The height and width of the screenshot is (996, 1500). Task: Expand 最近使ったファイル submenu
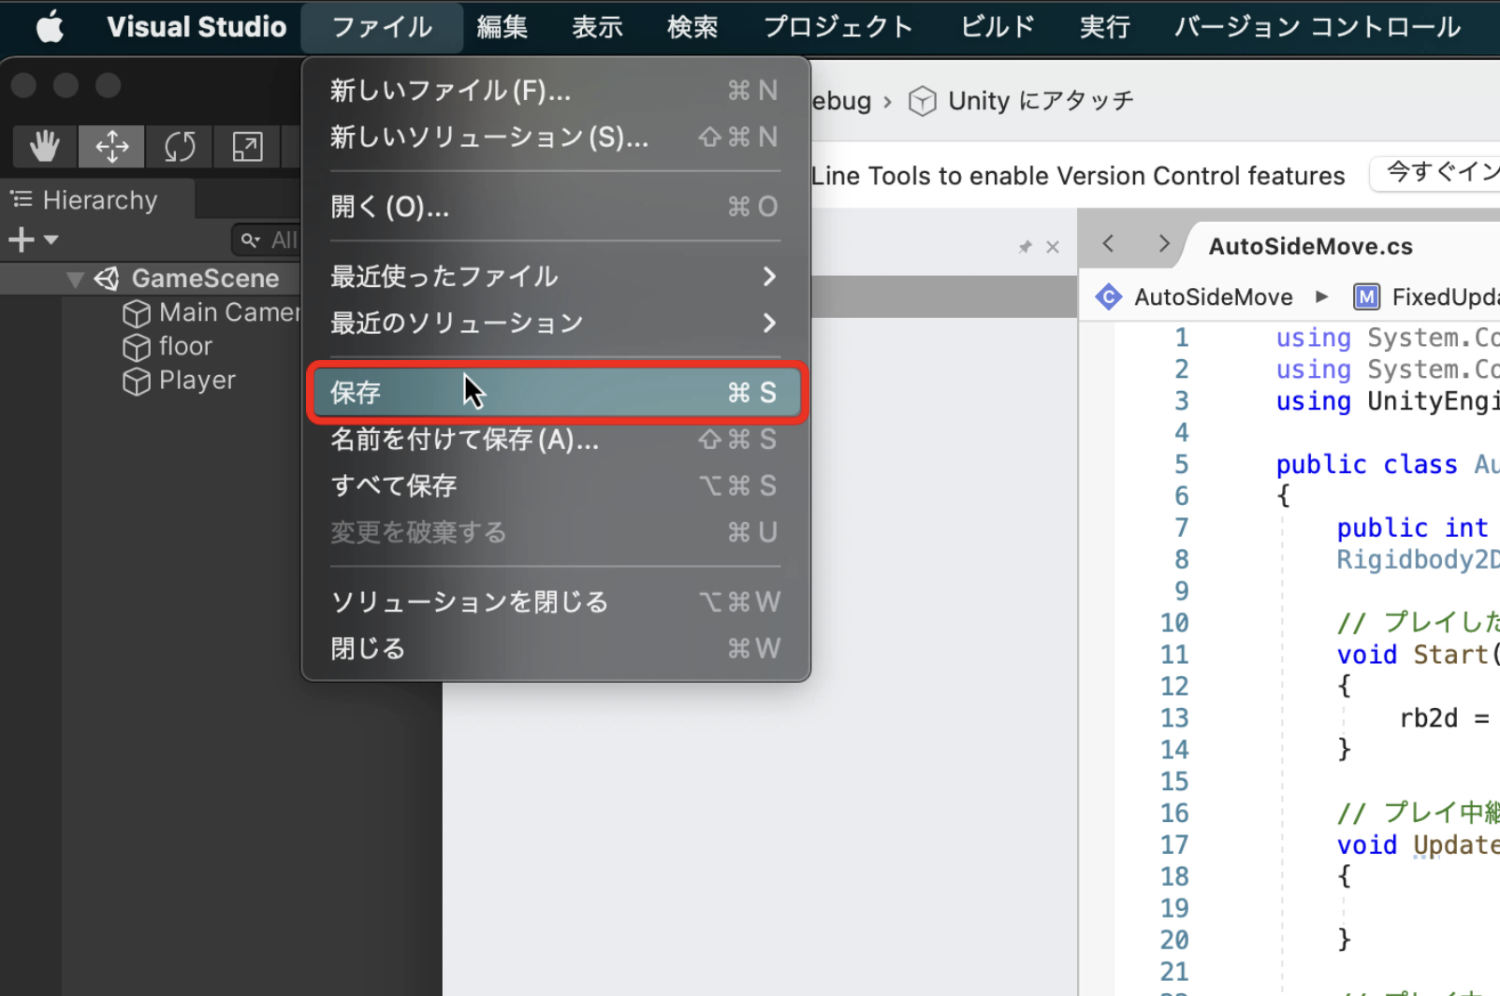click(556, 276)
